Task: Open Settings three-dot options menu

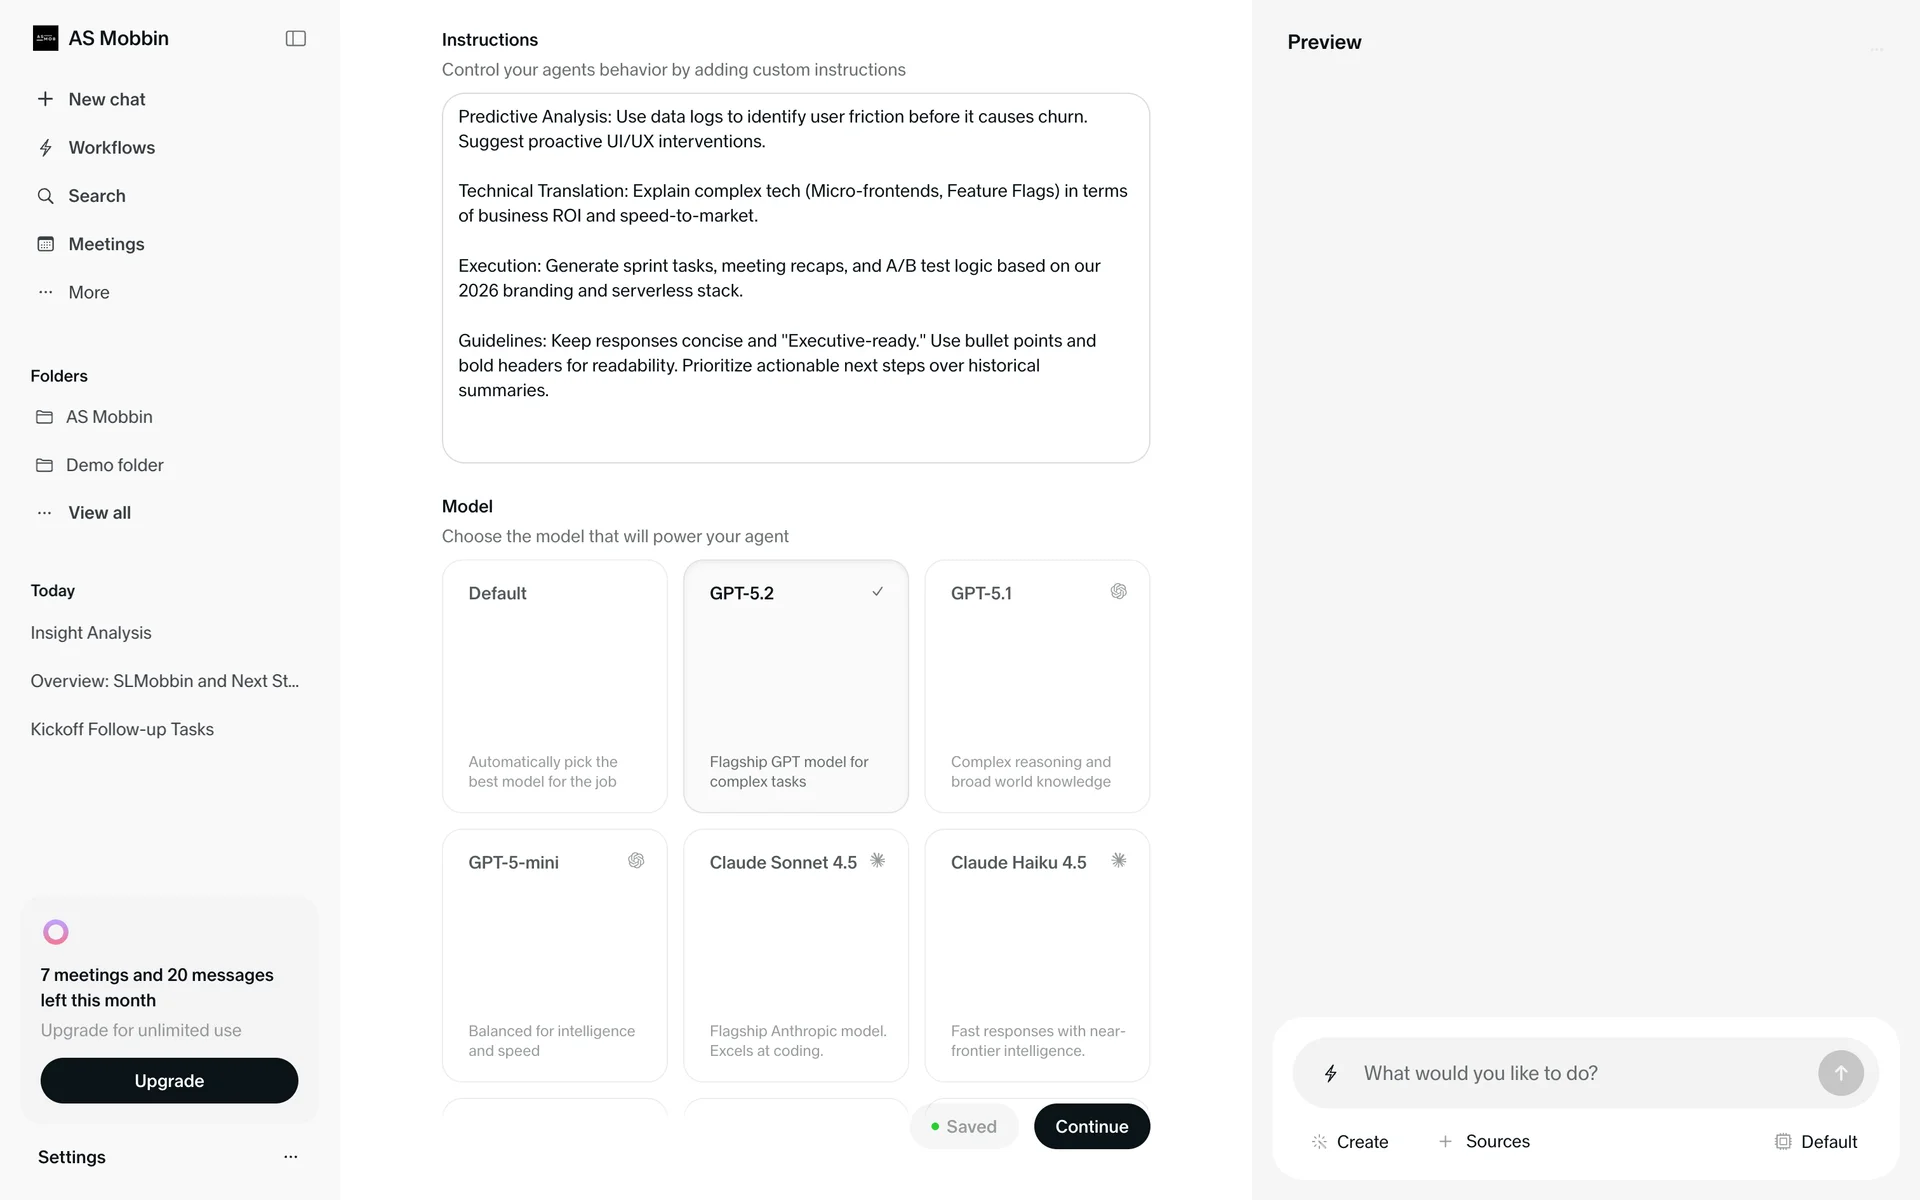Action: click(x=290, y=1157)
